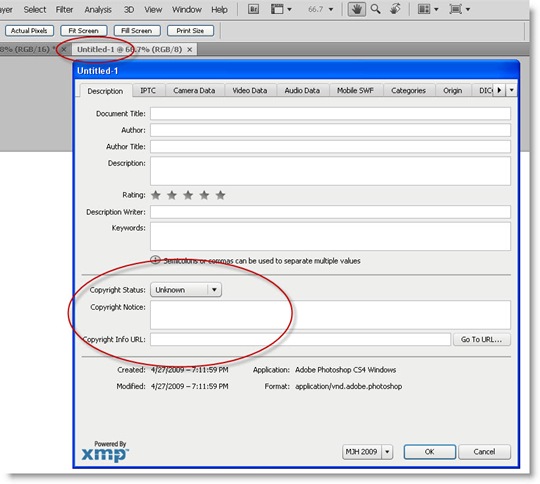Open the Camera Data tab
This screenshot has width=540, height=484.
coord(194,91)
